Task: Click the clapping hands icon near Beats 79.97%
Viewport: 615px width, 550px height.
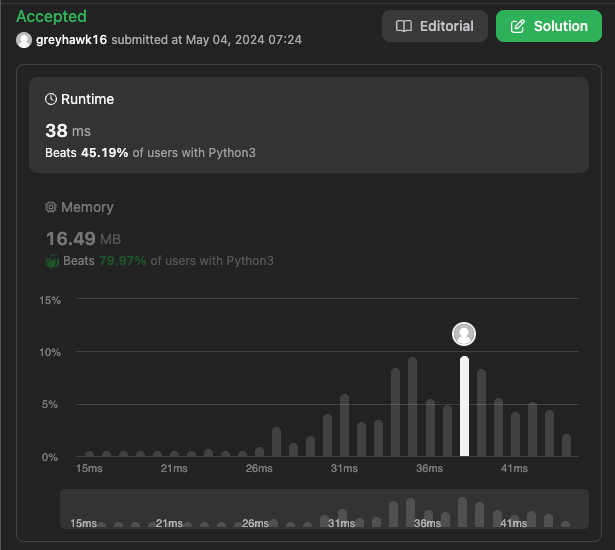Action: tap(52, 261)
